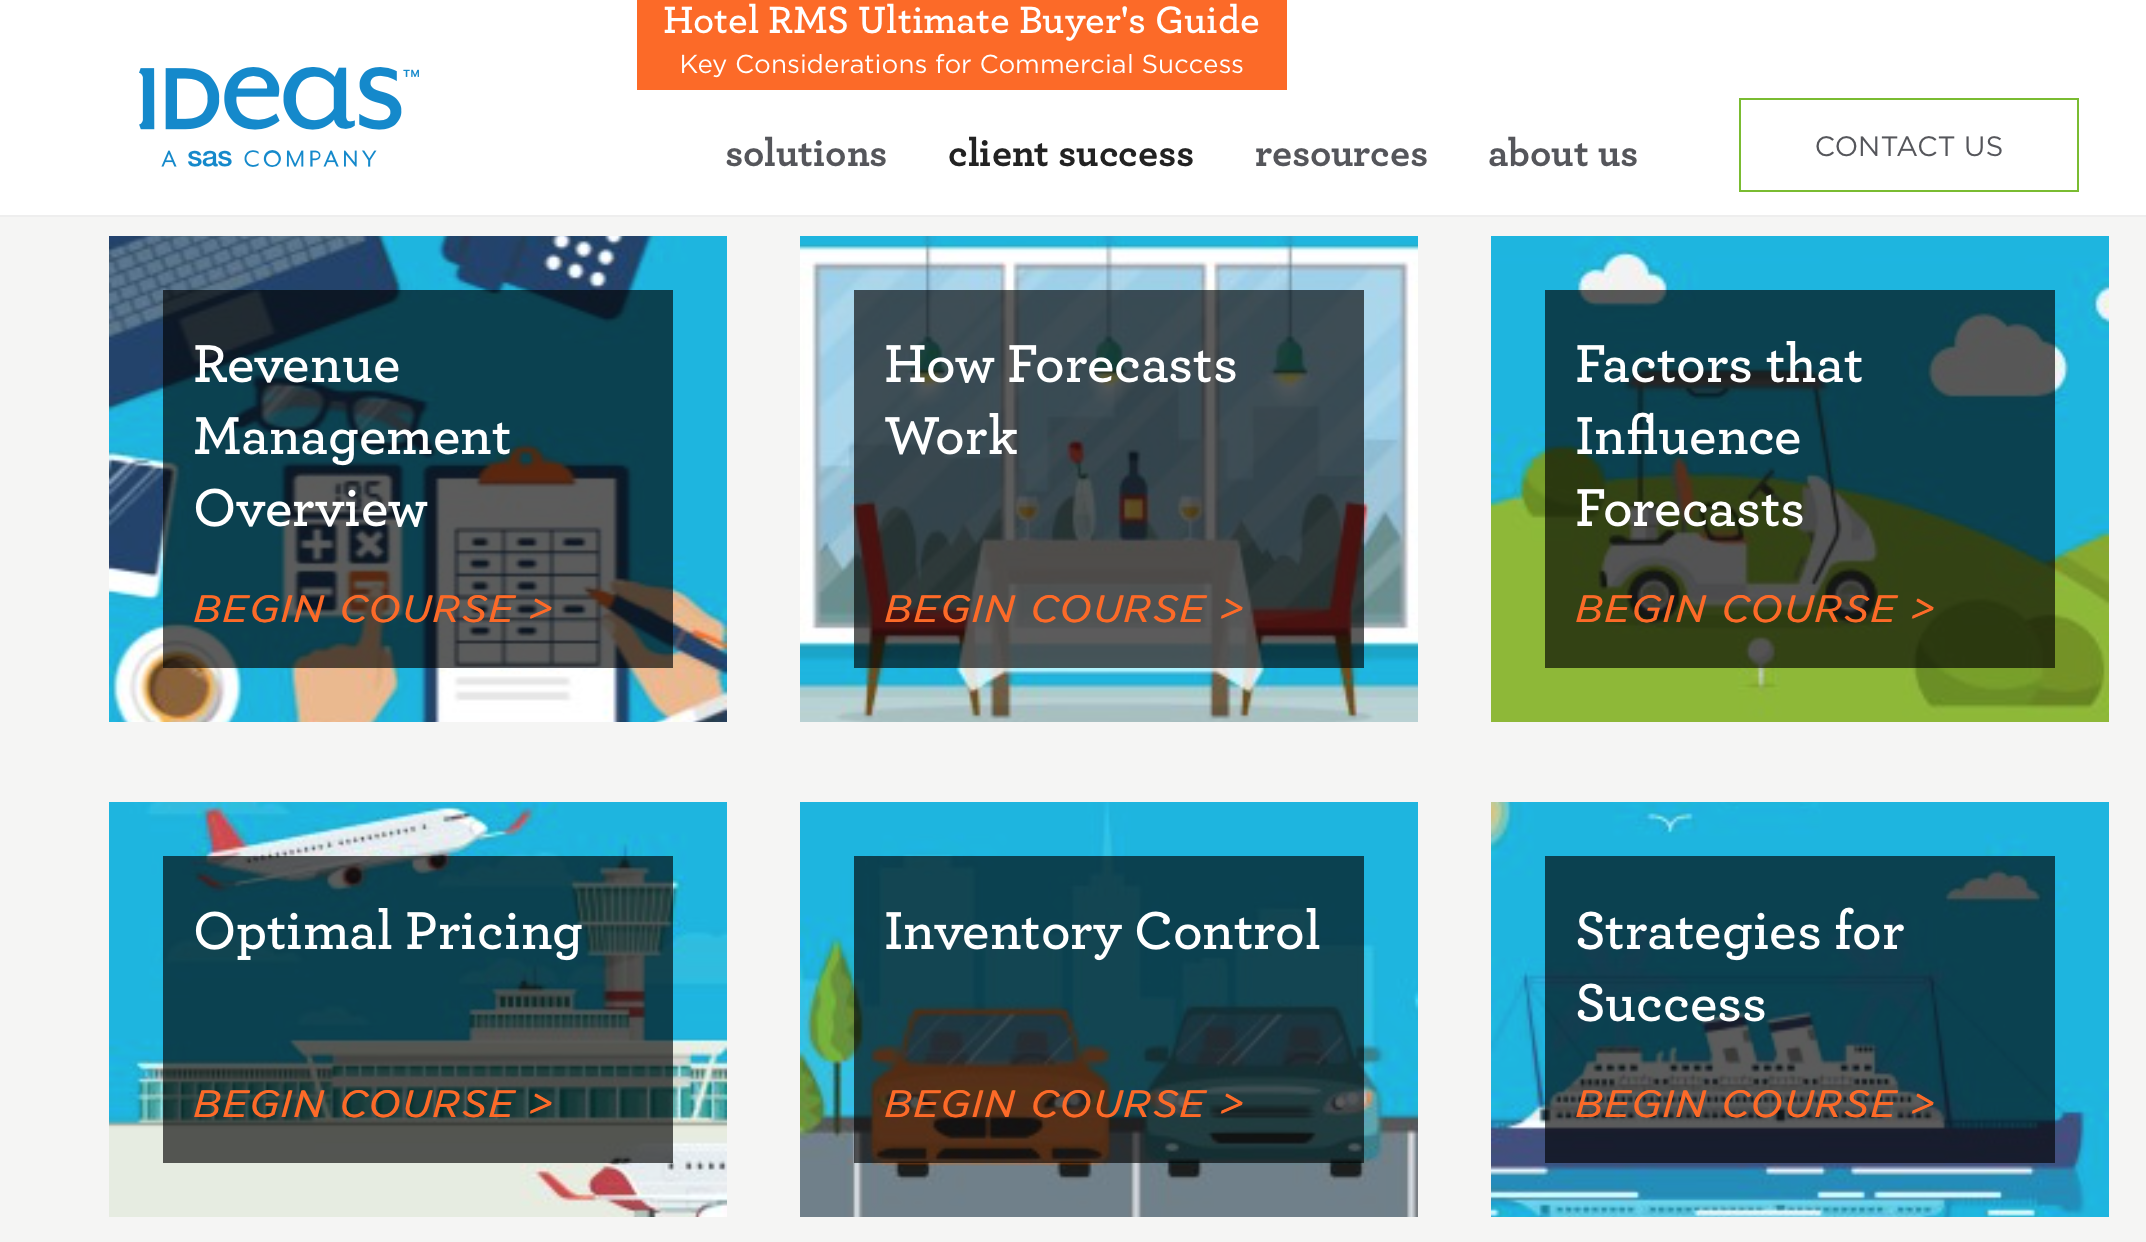Viewport: 2146px width, 1242px height.
Task: Click the CONTACT US button
Action: pos(1908,145)
